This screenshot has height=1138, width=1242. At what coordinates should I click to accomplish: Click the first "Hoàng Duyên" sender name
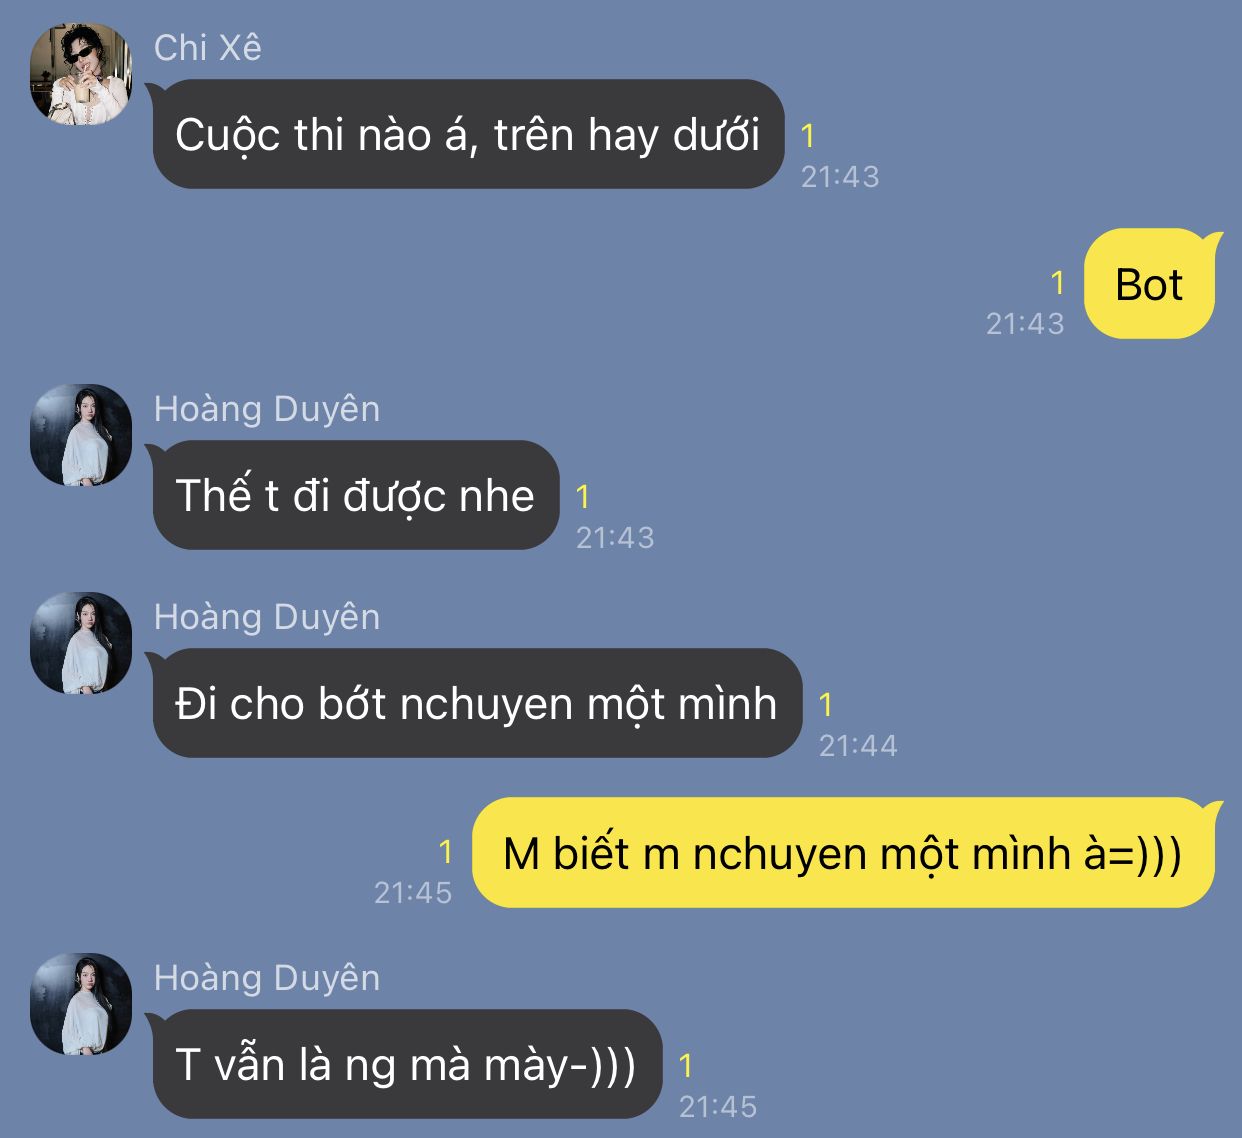267,409
